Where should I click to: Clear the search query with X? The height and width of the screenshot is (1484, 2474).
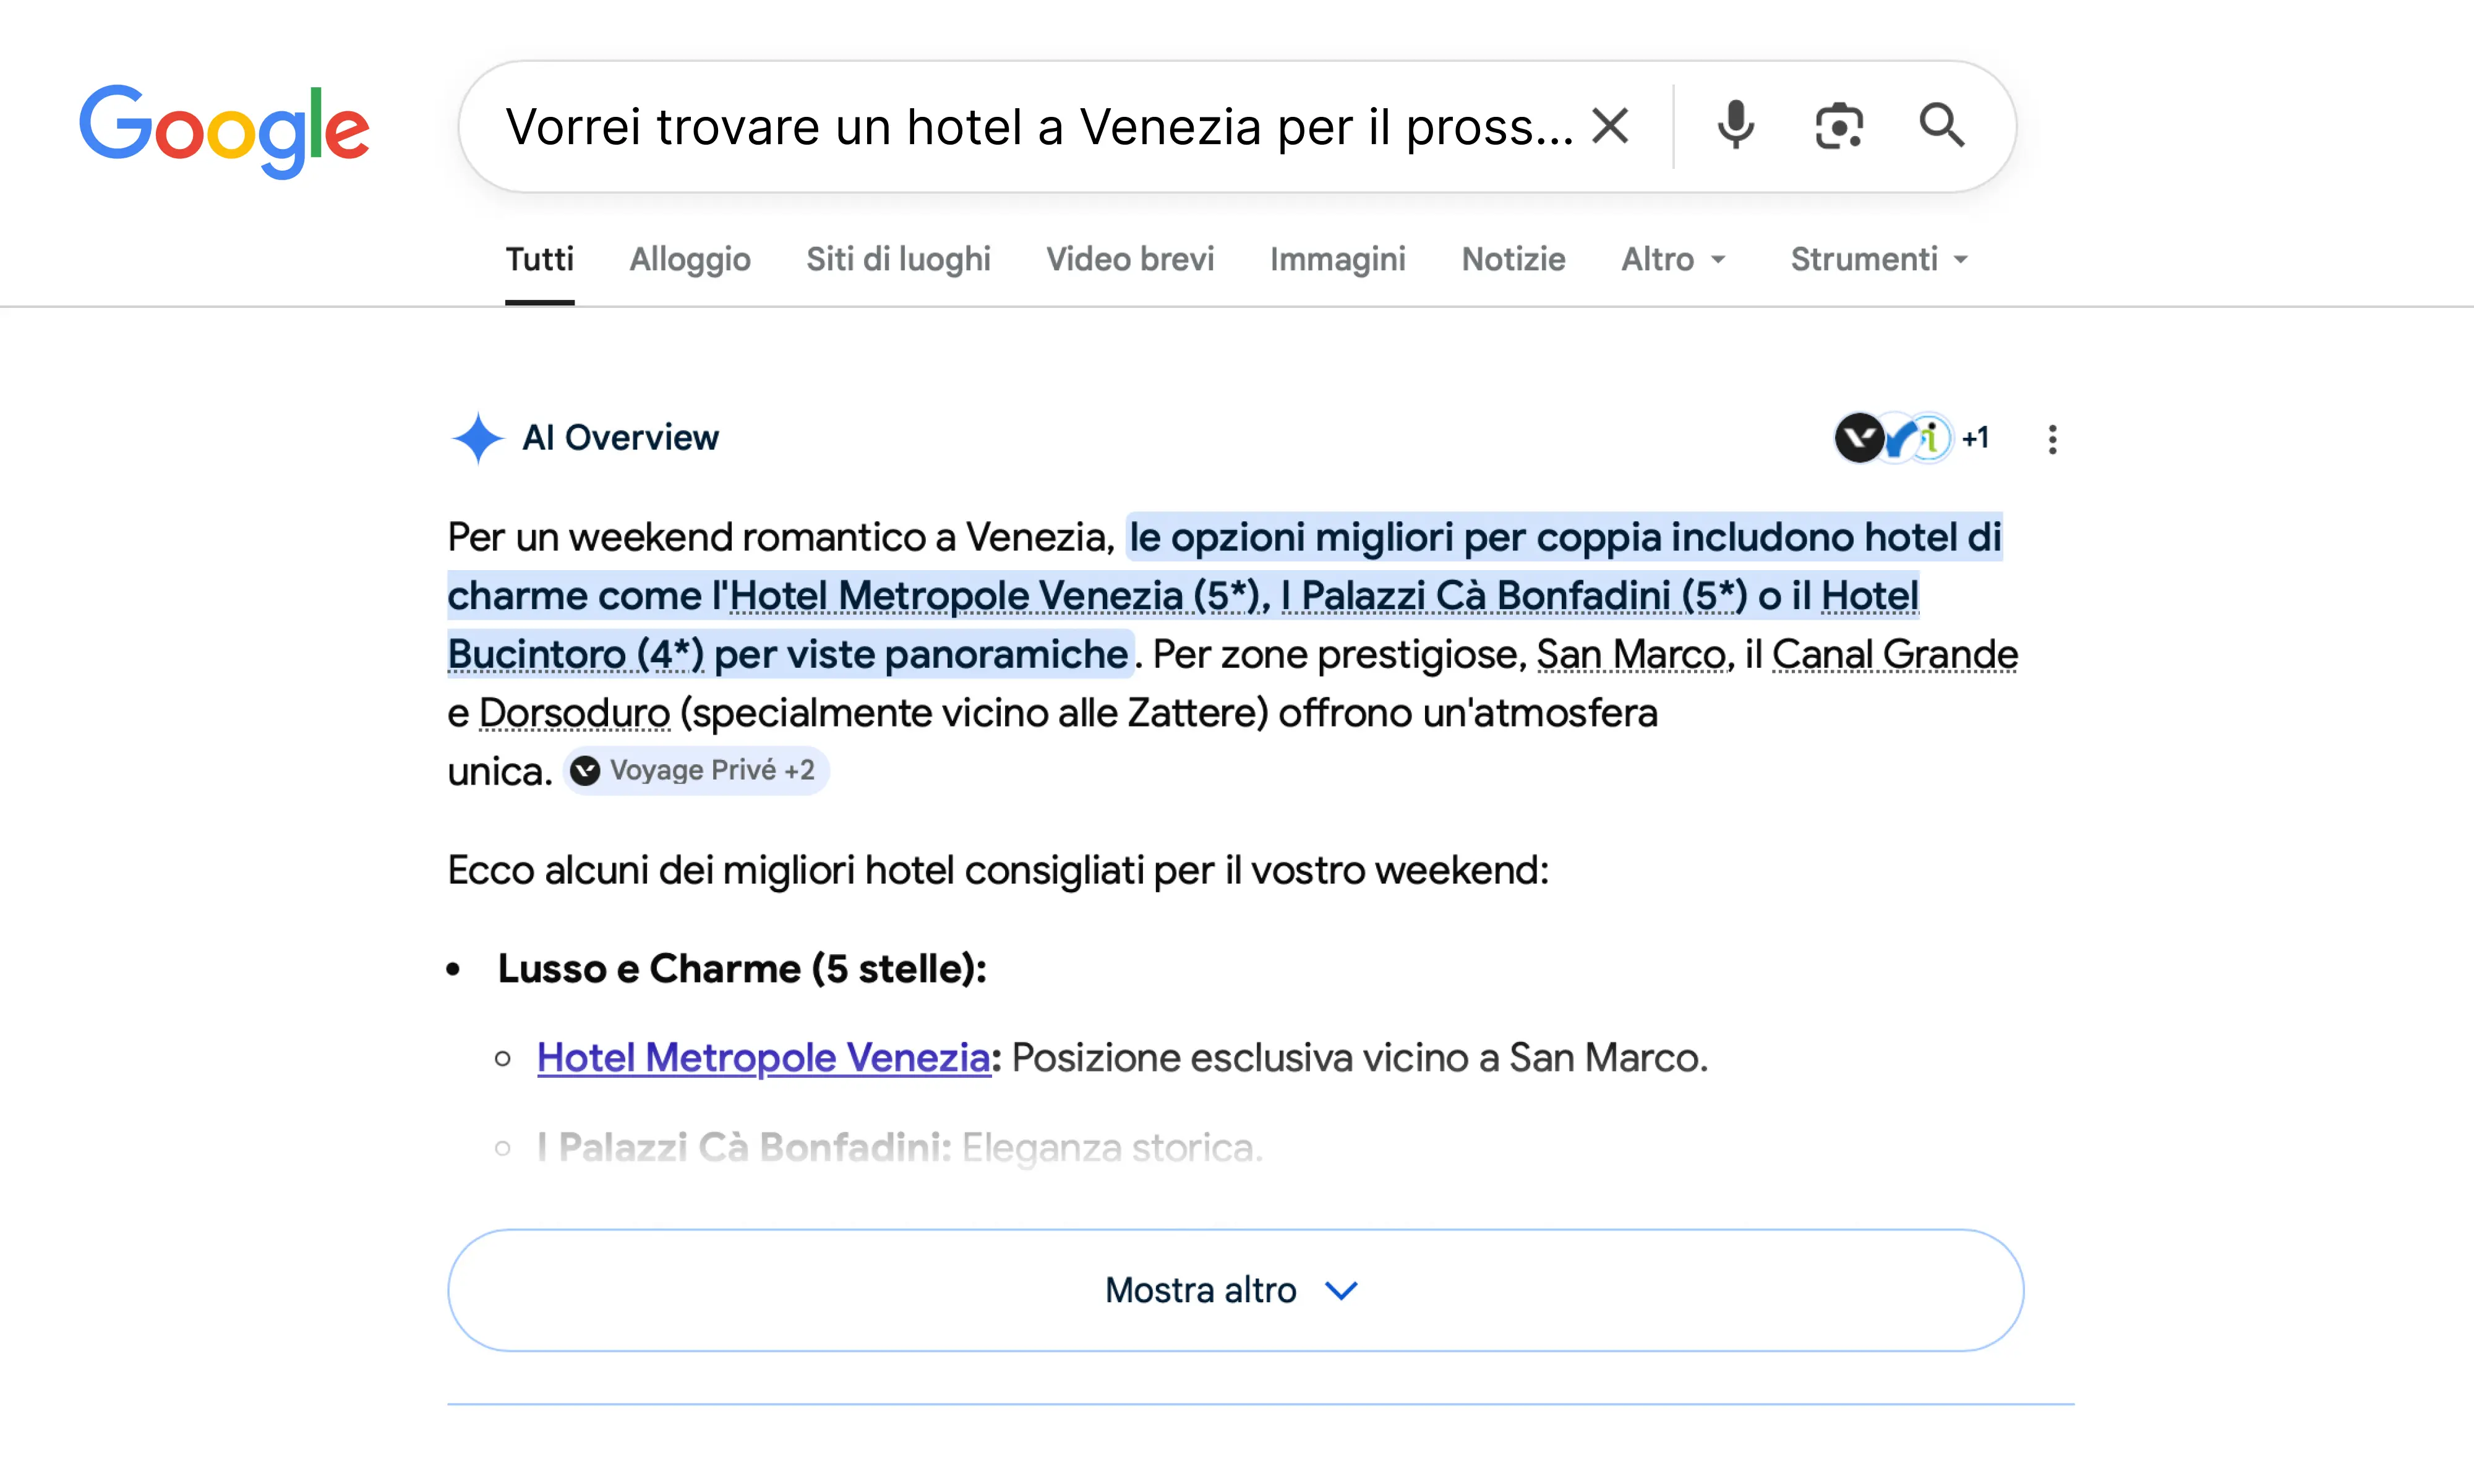click(1610, 126)
